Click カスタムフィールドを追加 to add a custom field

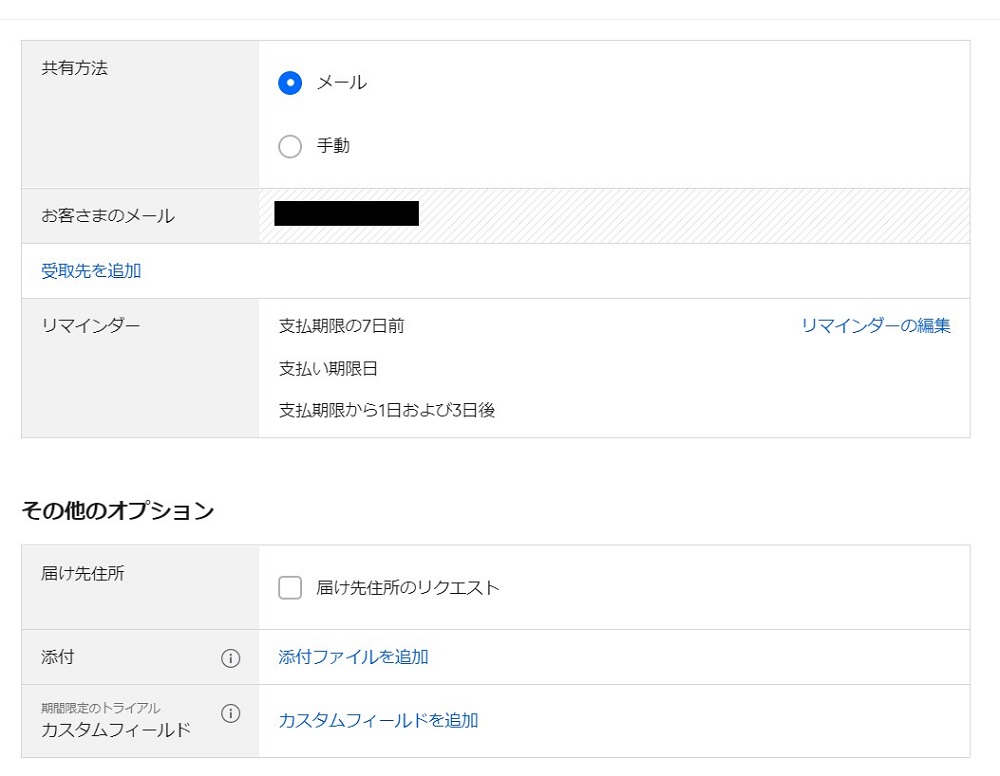[x=378, y=720]
